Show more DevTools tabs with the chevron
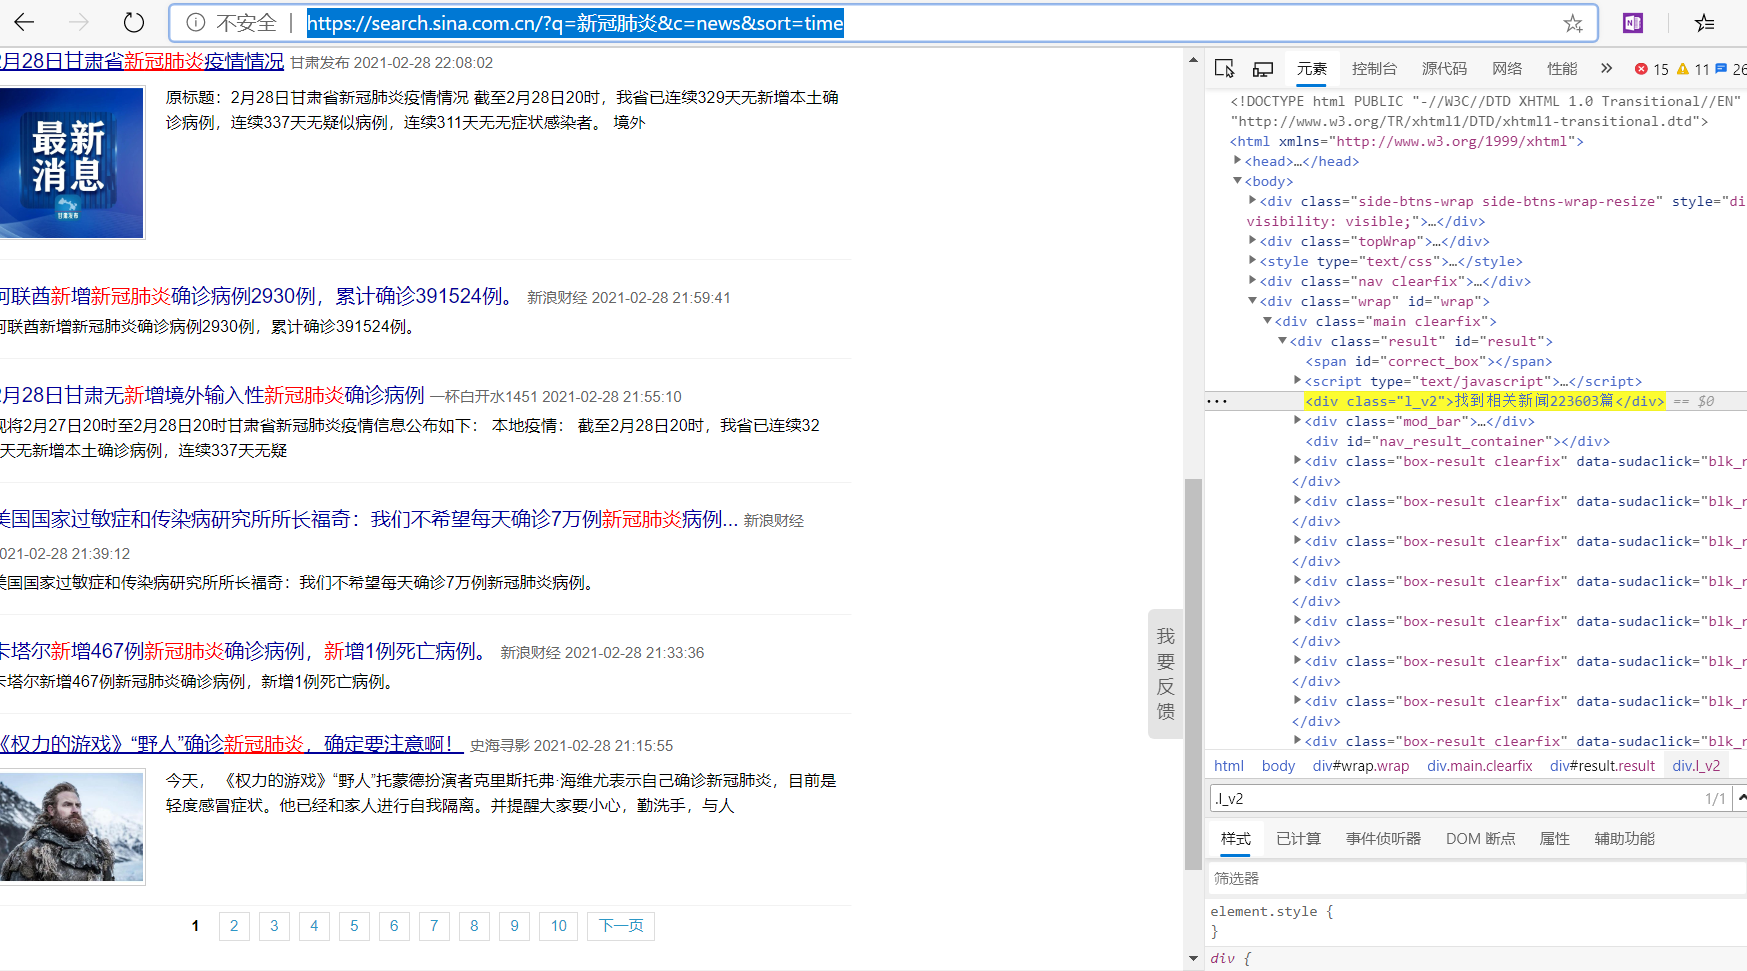This screenshot has width=1747, height=971. tap(1606, 68)
